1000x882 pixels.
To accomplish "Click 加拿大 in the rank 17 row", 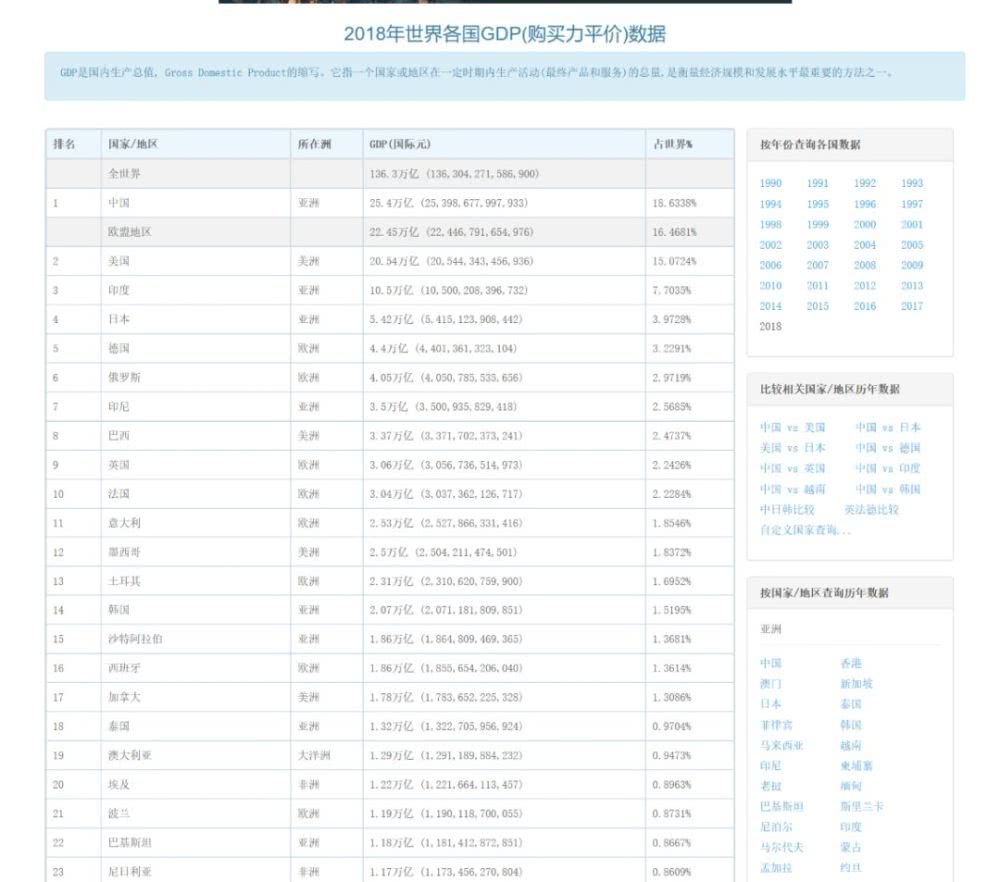I will (124, 697).
